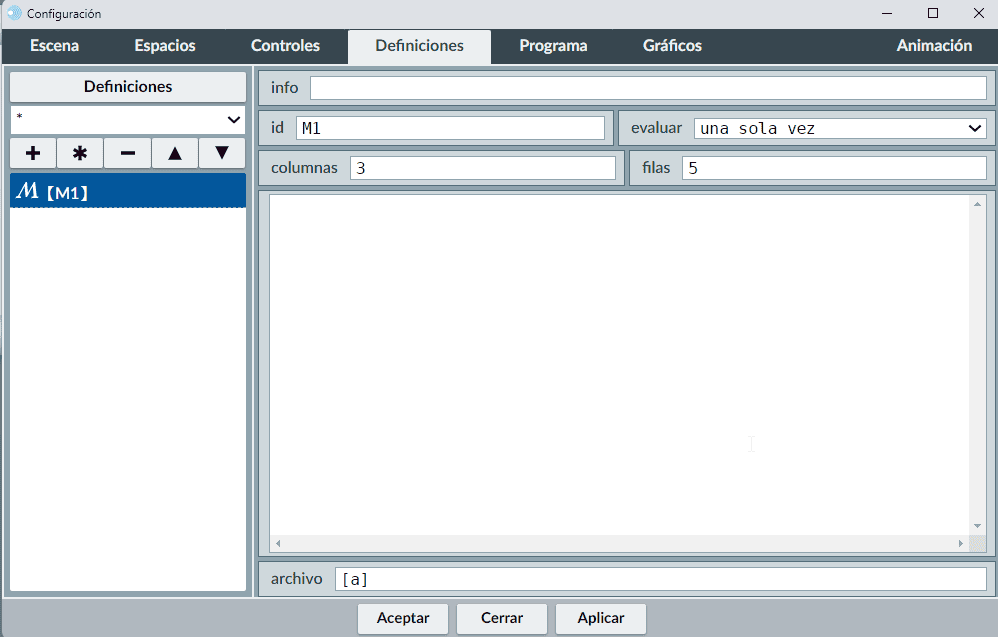Click the Cerrar button
The height and width of the screenshot is (637, 998).
[x=502, y=618]
